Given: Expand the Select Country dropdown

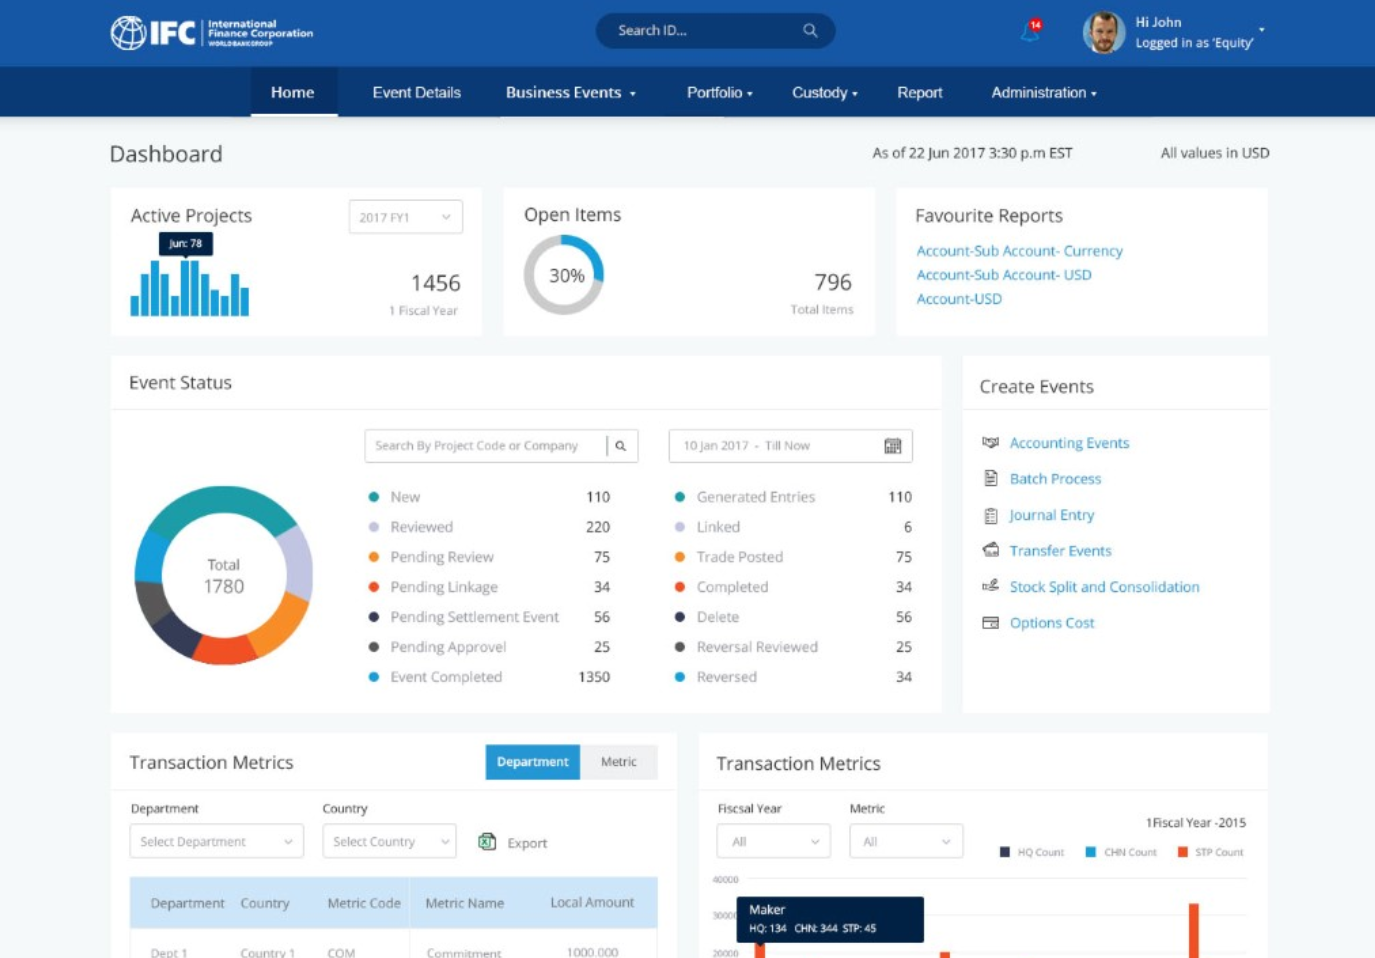Looking at the screenshot, I should coord(389,842).
